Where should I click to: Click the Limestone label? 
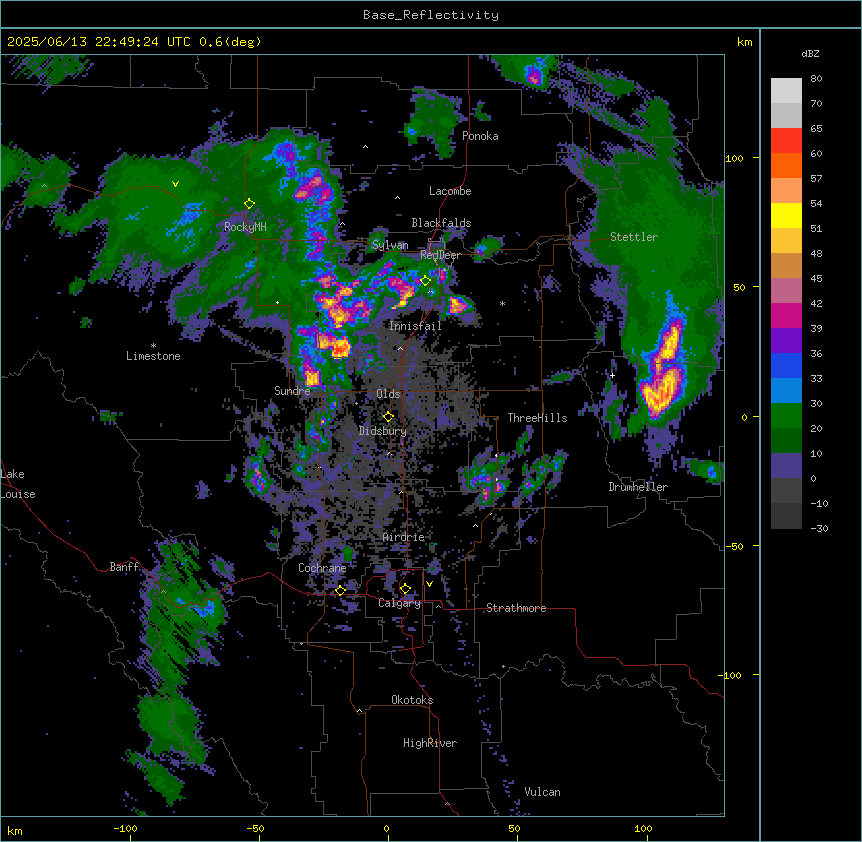[153, 356]
